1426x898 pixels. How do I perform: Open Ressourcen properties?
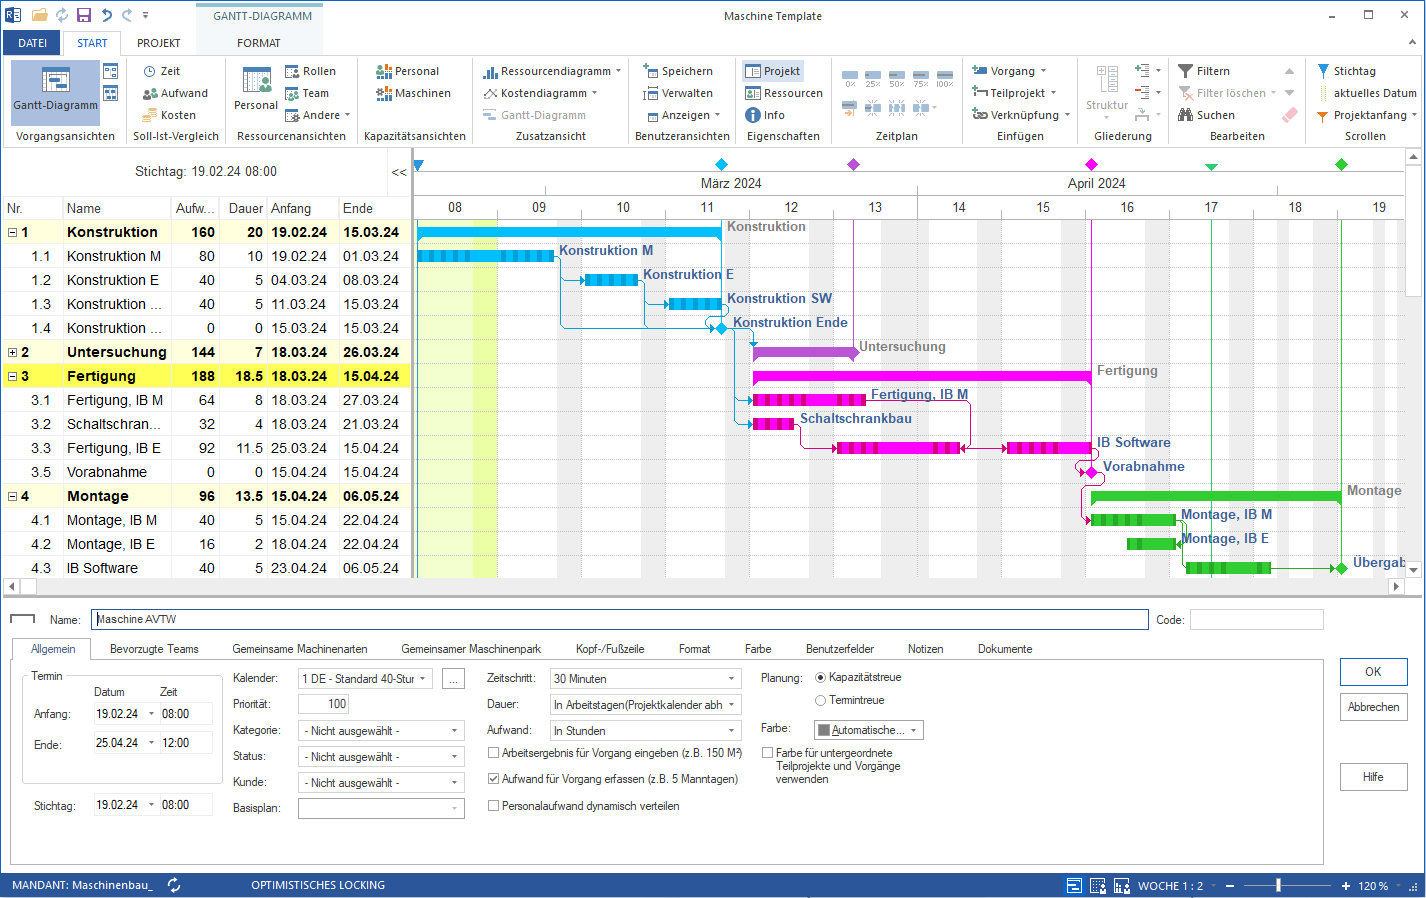(784, 93)
